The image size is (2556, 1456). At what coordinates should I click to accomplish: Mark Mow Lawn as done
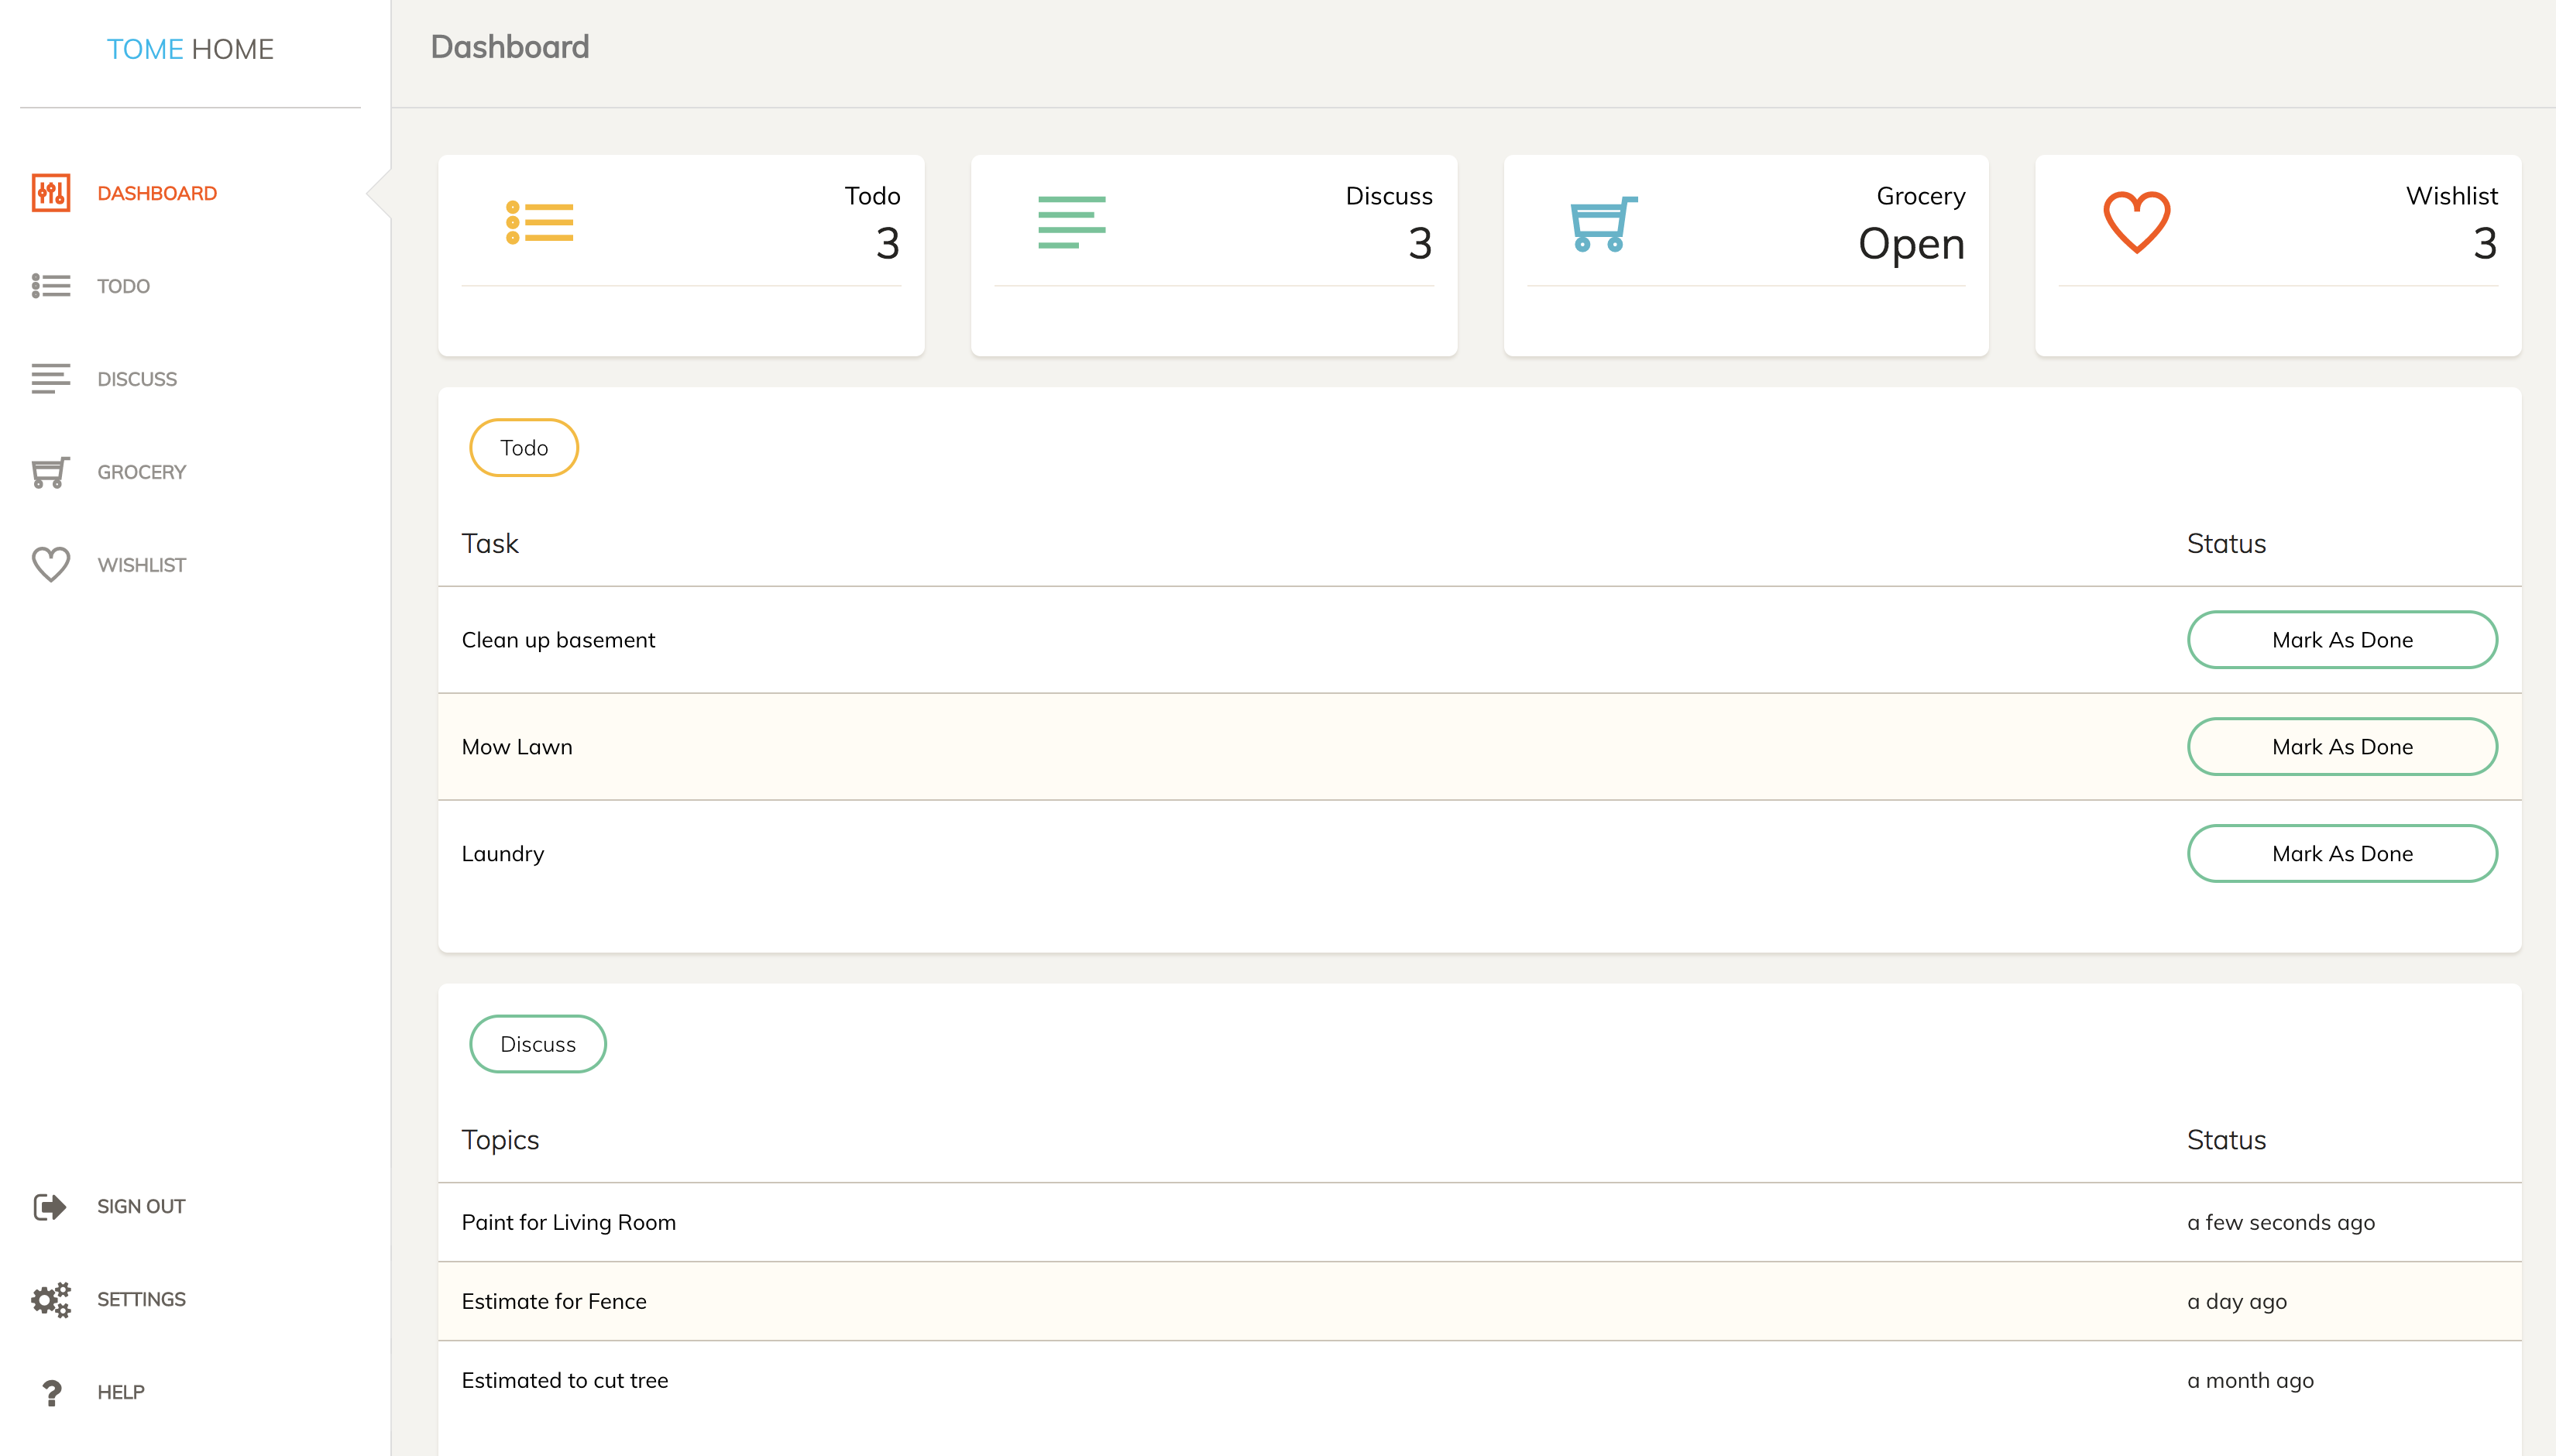tap(2341, 747)
